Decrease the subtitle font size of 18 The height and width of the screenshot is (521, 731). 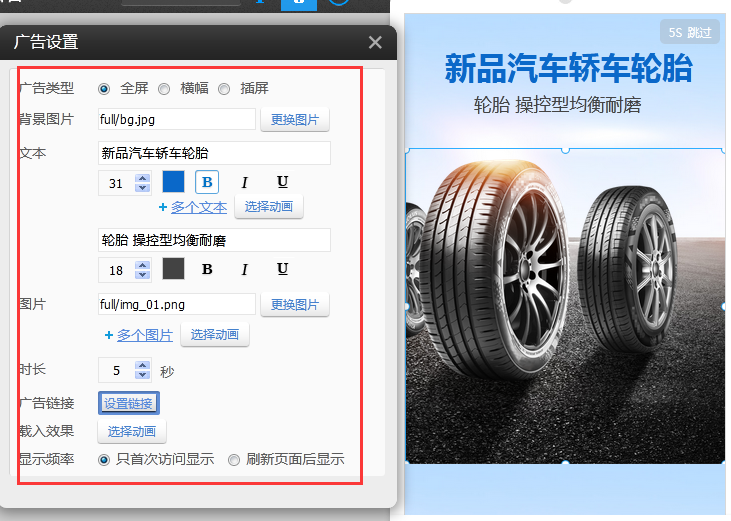tap(142, 274)
